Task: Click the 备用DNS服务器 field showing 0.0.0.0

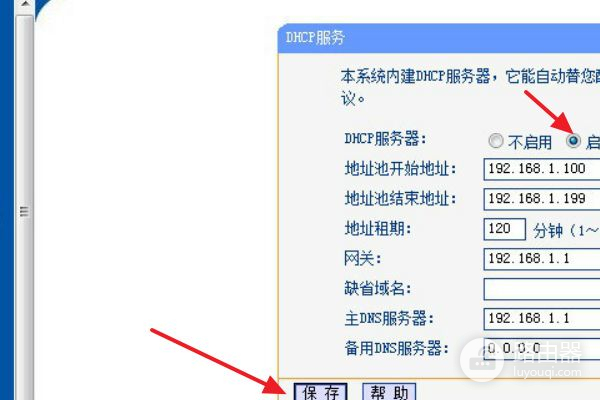Action: pyautogui.click(x=542, y=349)
